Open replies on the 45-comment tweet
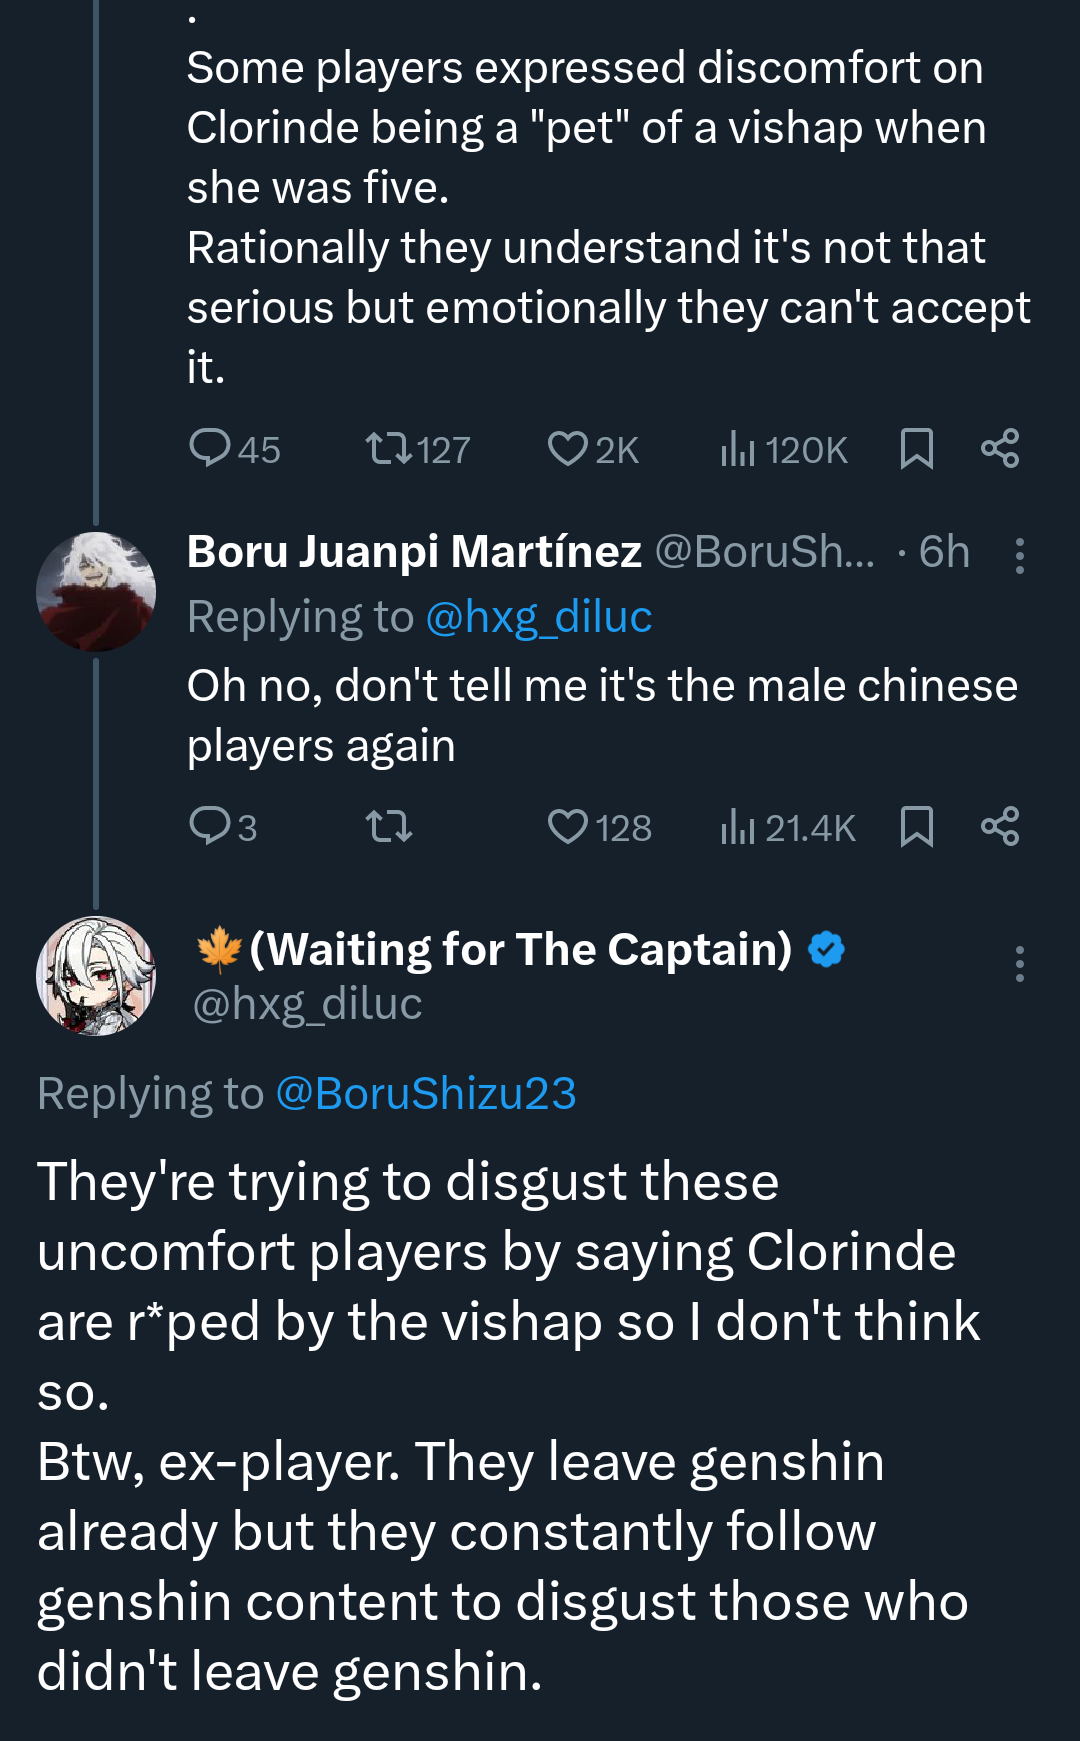The width and height of the screenshot is (1080, 1741). [x=211, y=448]
